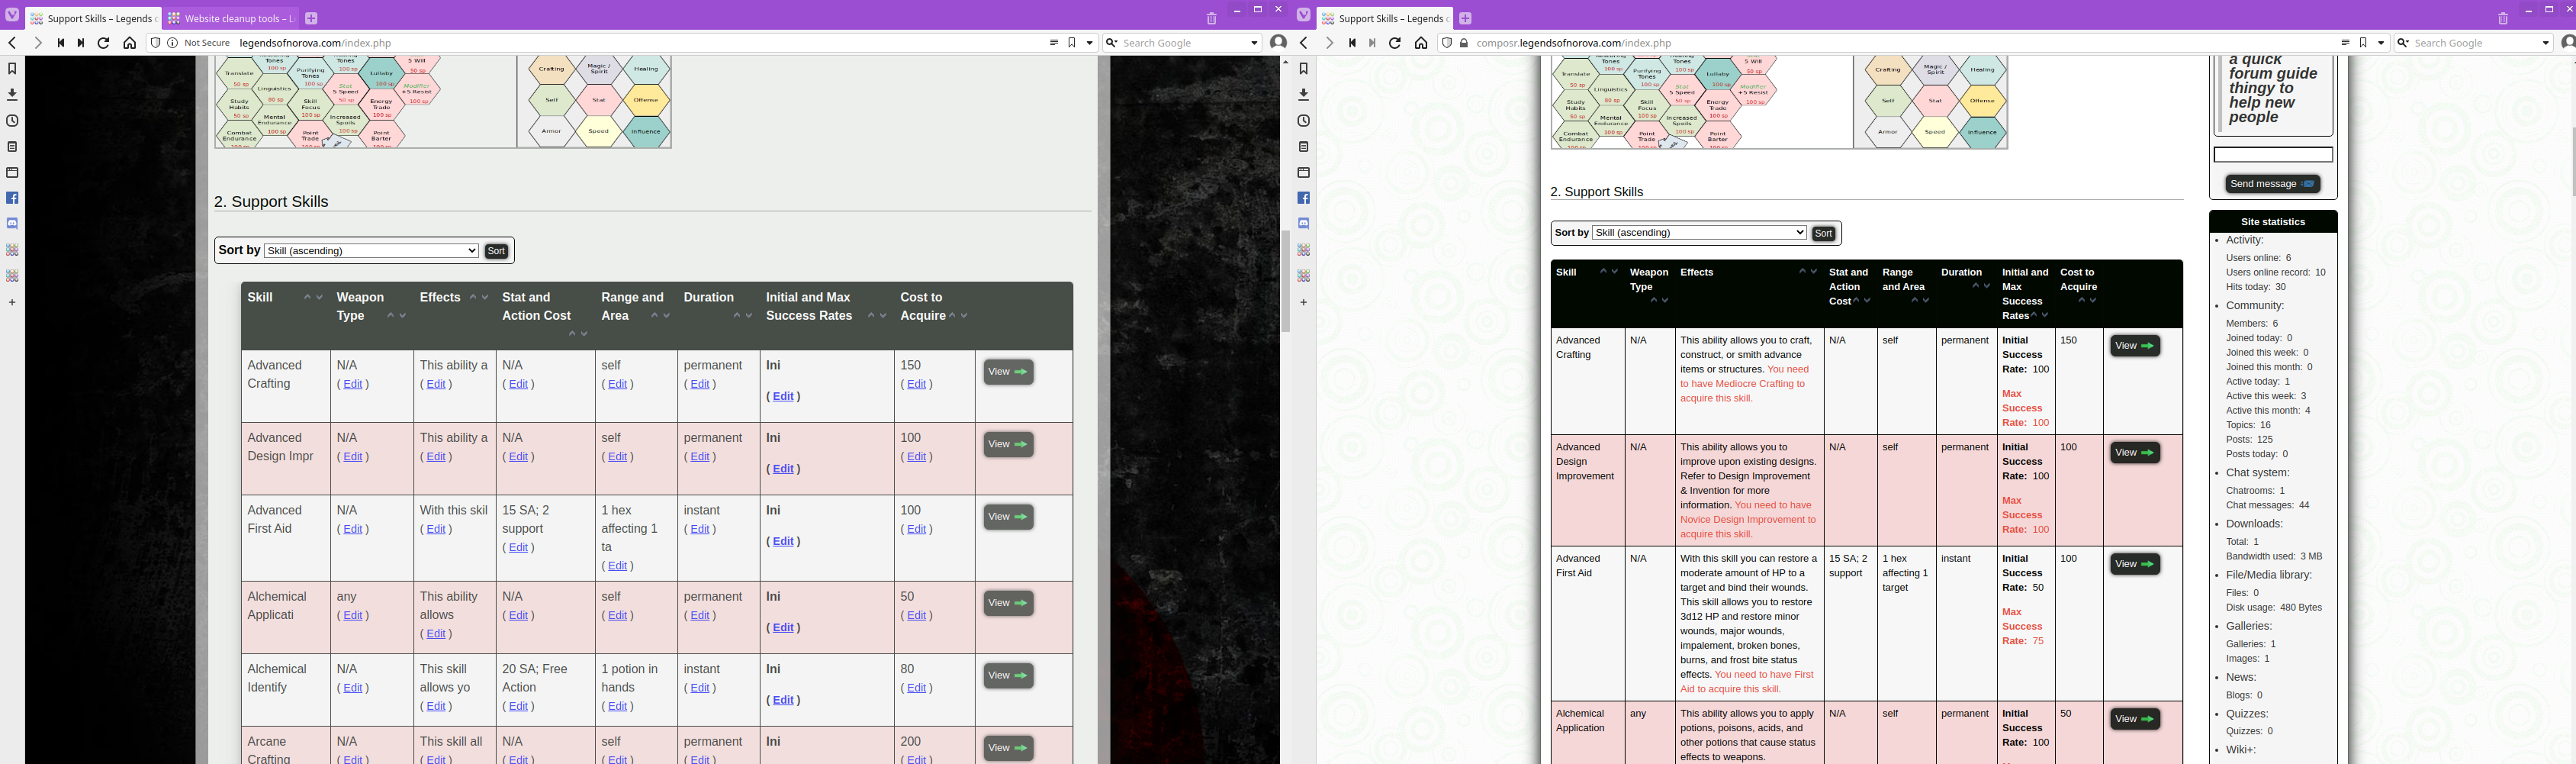Open new tab in right window
2576x764 pixels.
[1465, 18]
